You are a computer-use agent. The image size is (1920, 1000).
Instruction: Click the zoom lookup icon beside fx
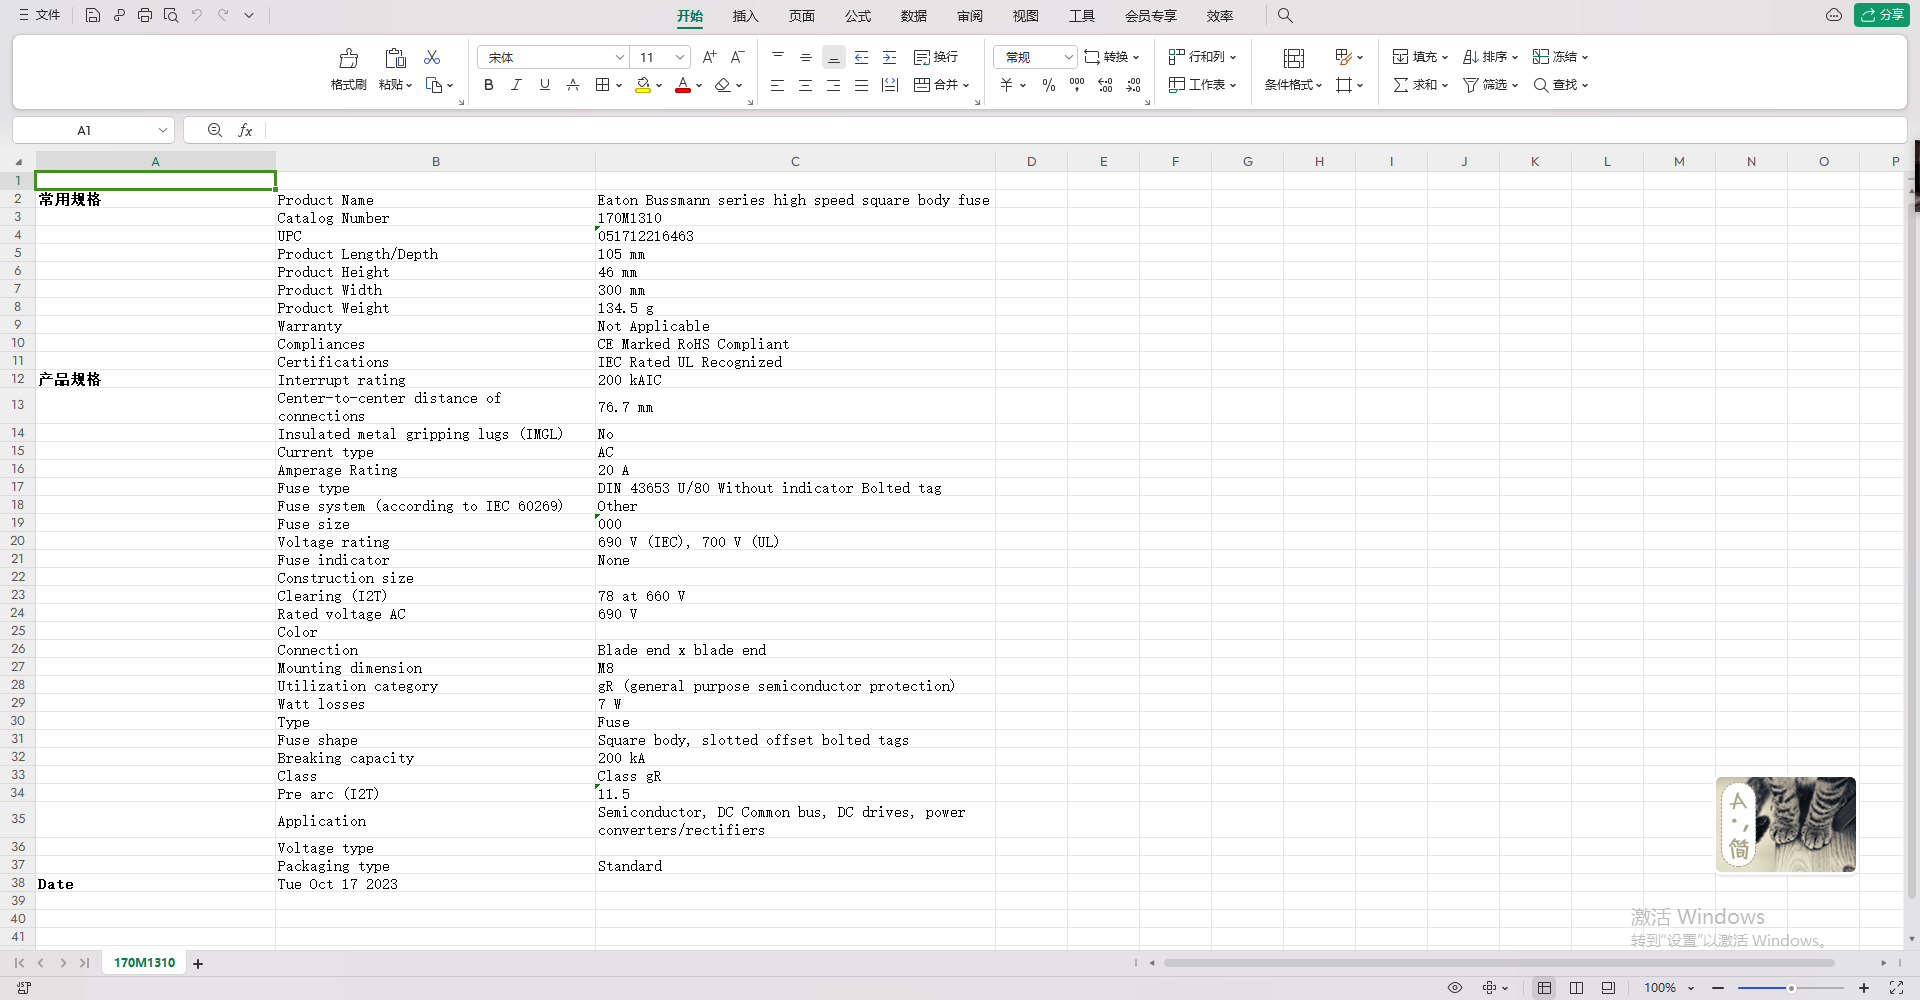215,130
